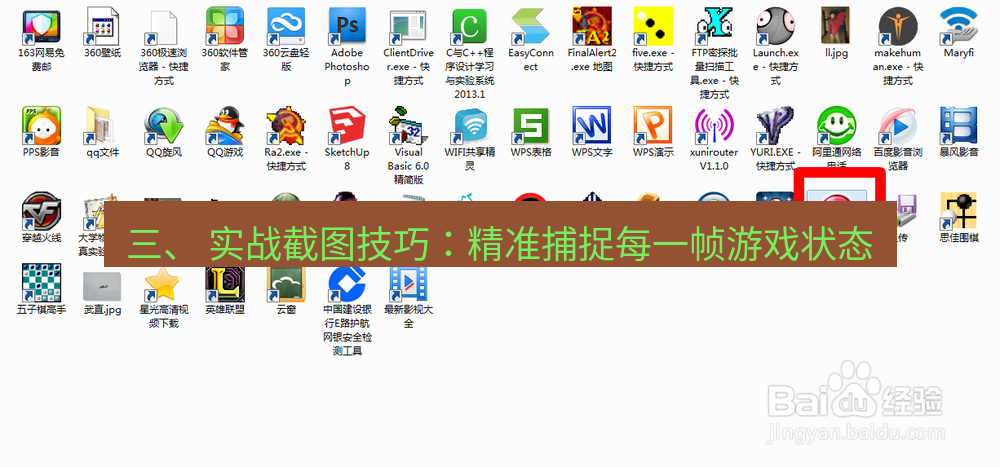Open the 暴风影音 film icon
The image size is (1000, 467).
(959, 125)
